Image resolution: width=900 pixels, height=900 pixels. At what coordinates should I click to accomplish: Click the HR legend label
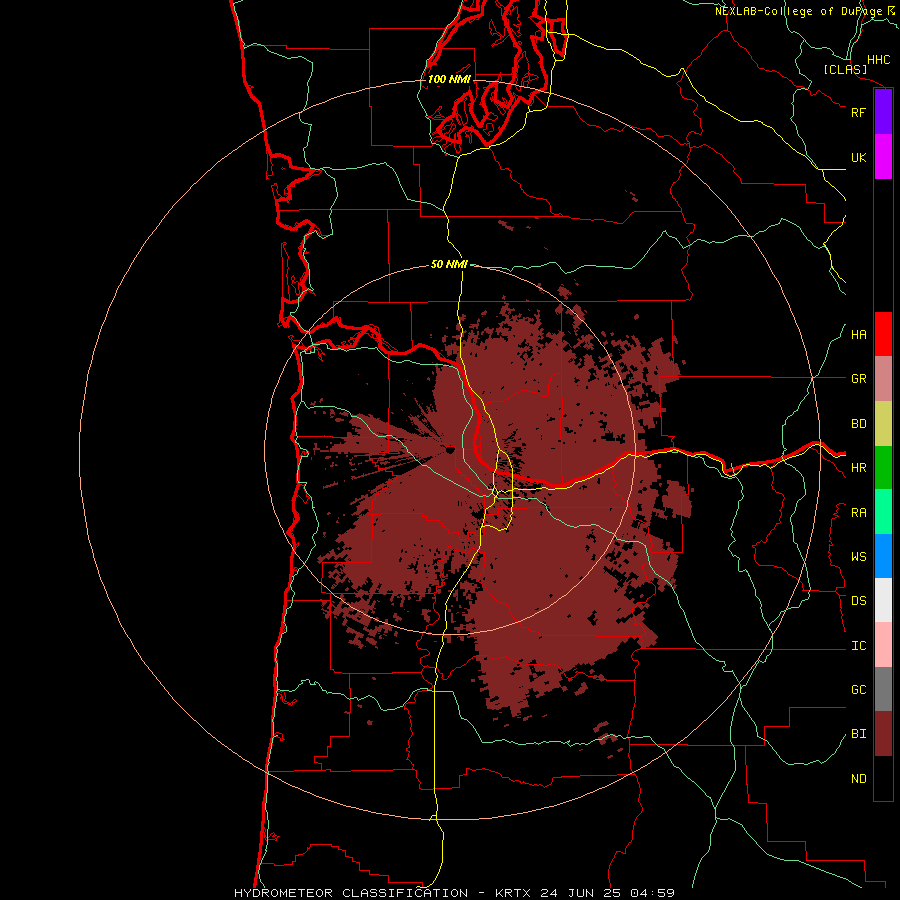pyautogui.click(x=858, y=468)
